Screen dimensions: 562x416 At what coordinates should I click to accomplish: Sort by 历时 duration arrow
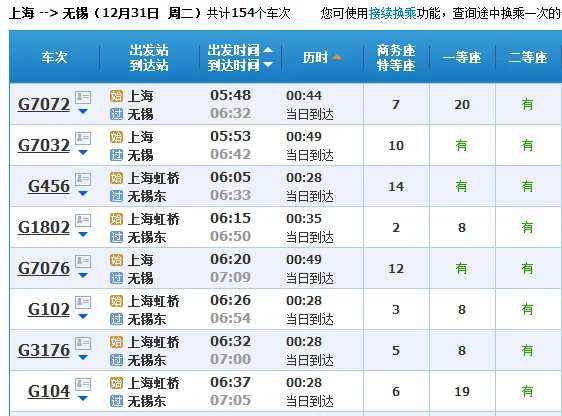pyautogui.click(x=337, y=57)
